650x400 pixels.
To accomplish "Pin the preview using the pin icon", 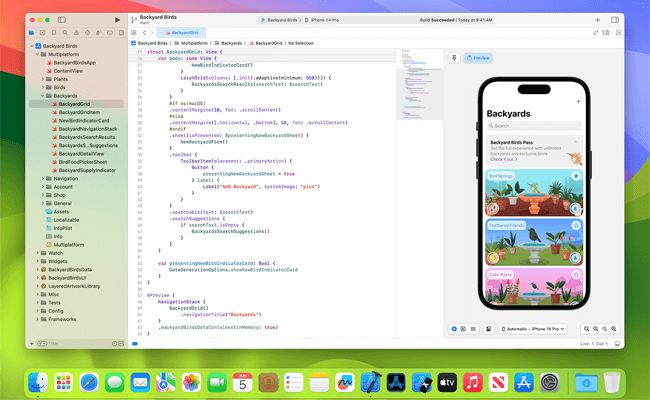I will (x=454, y=58).
